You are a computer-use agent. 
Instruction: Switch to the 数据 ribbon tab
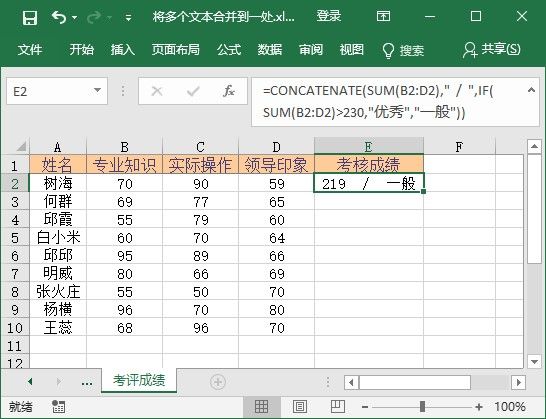coord(270,49)
